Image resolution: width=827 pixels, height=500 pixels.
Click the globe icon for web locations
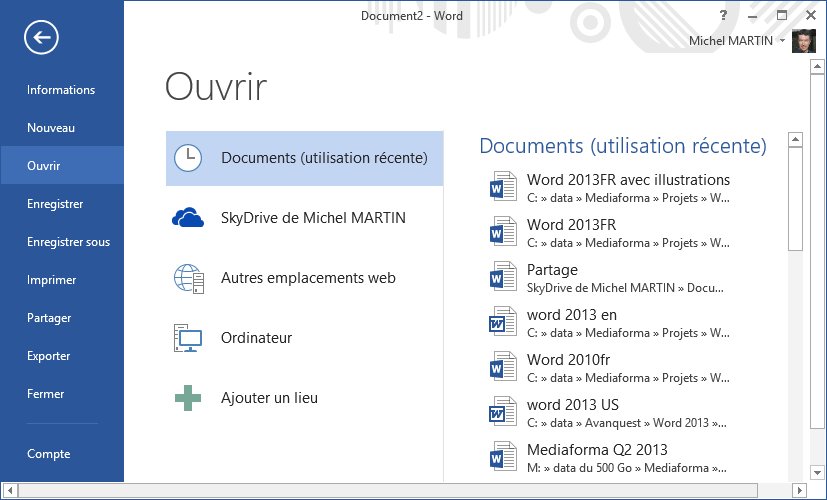pyautogui.click(x=187, y=278)
